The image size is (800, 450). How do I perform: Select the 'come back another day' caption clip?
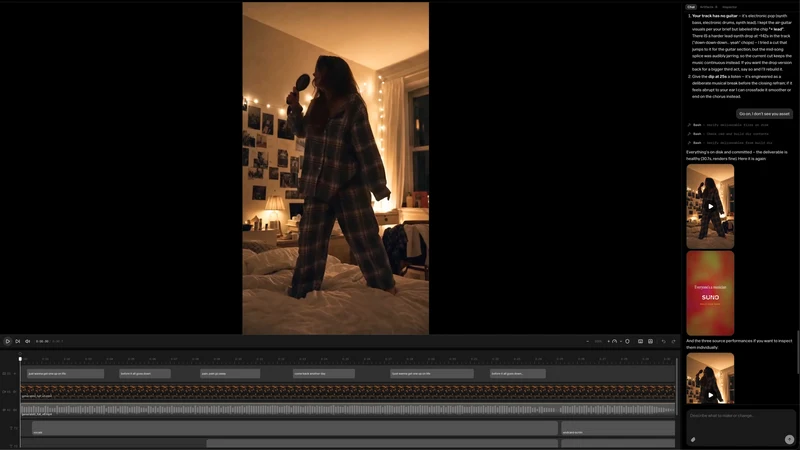pos(324,373)
